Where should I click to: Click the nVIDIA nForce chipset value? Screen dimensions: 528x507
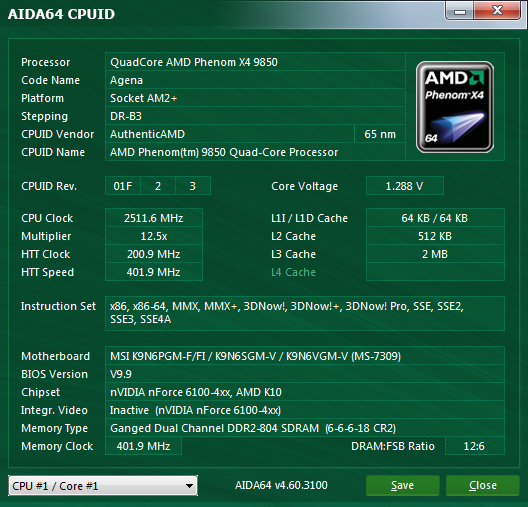click(x=305, y=392)
